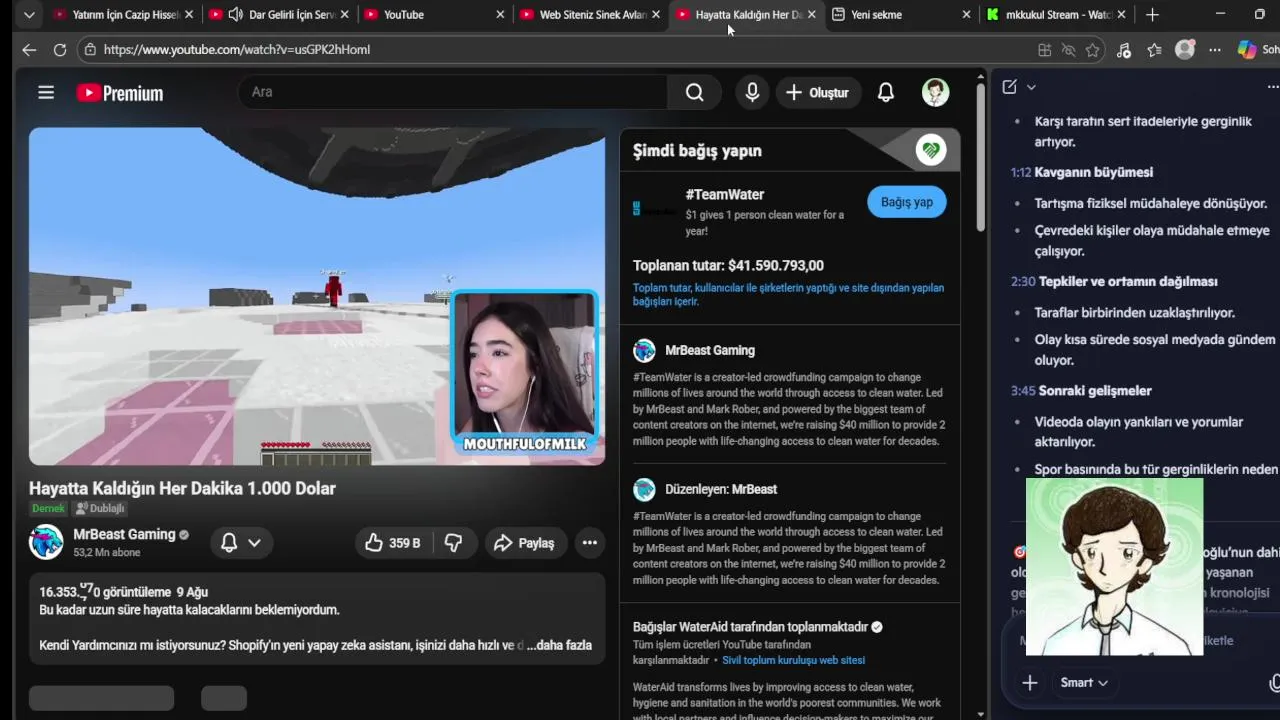
Task: Go back with browser back arrow
Action: [x=29, y=49]
